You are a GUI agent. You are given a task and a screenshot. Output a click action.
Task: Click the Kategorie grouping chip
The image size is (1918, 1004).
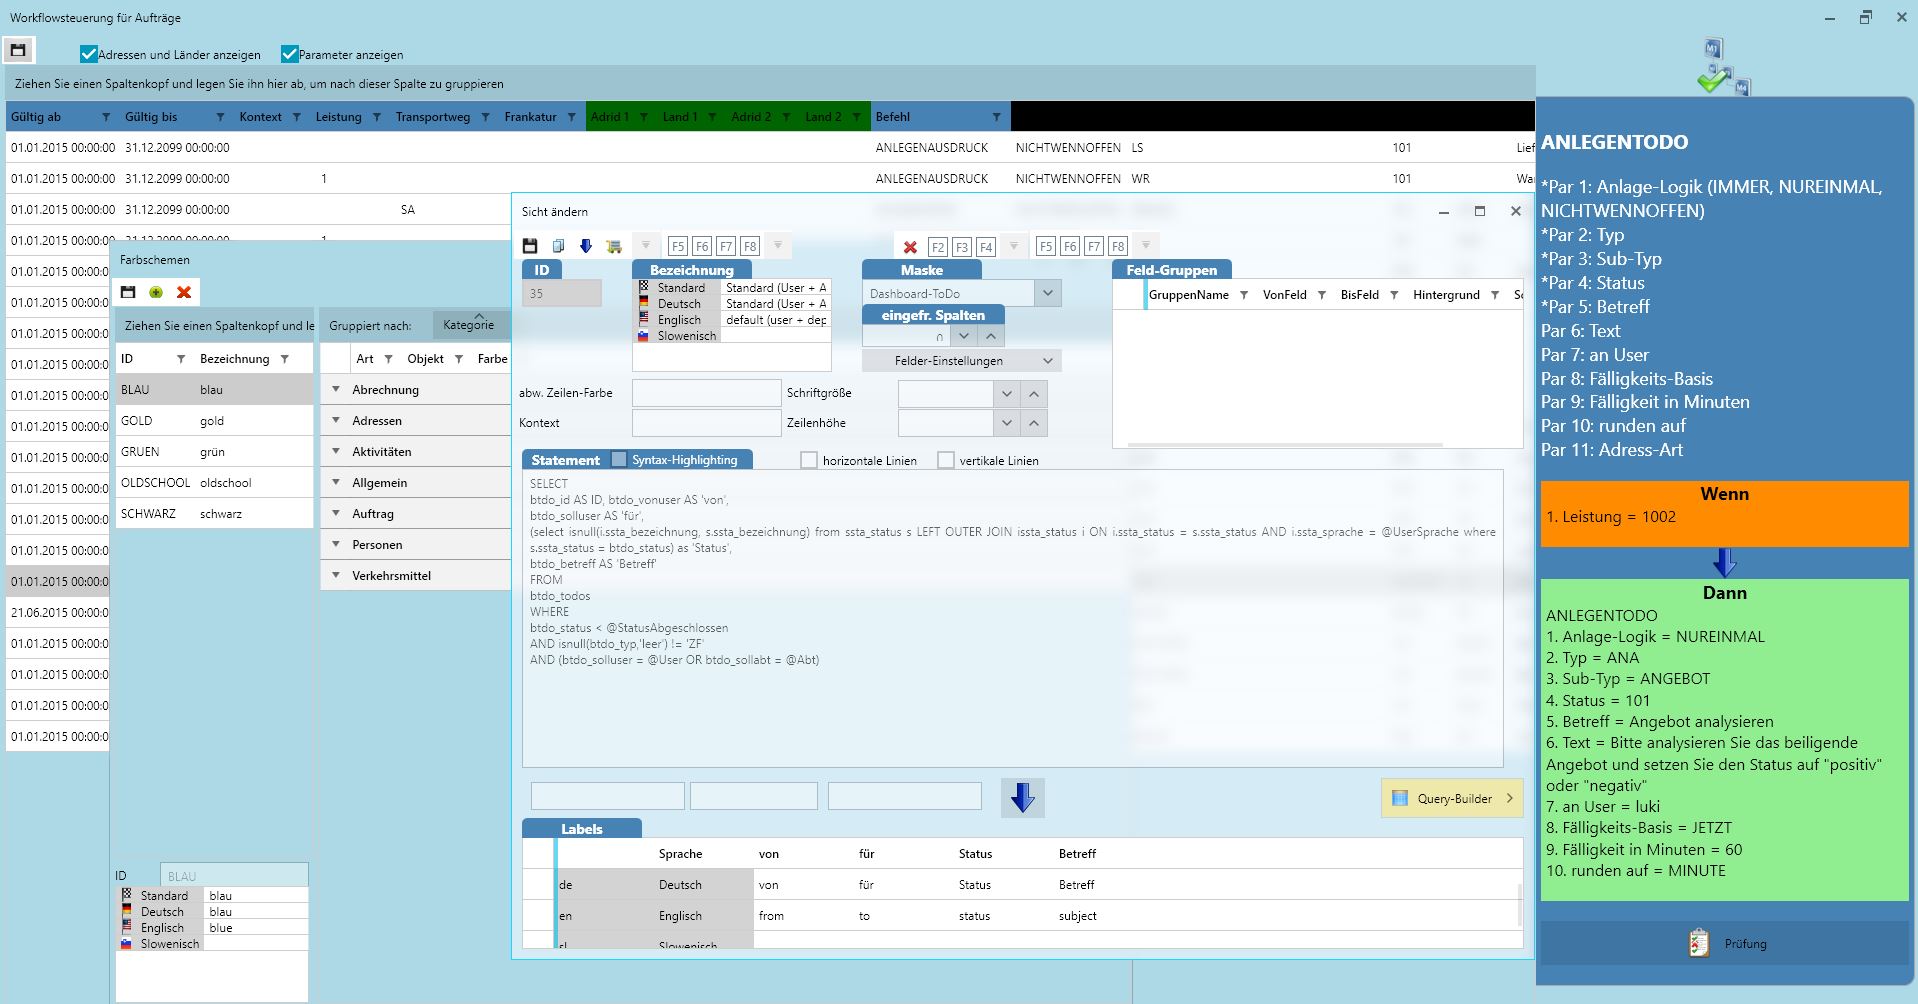[x=468, y=325]
